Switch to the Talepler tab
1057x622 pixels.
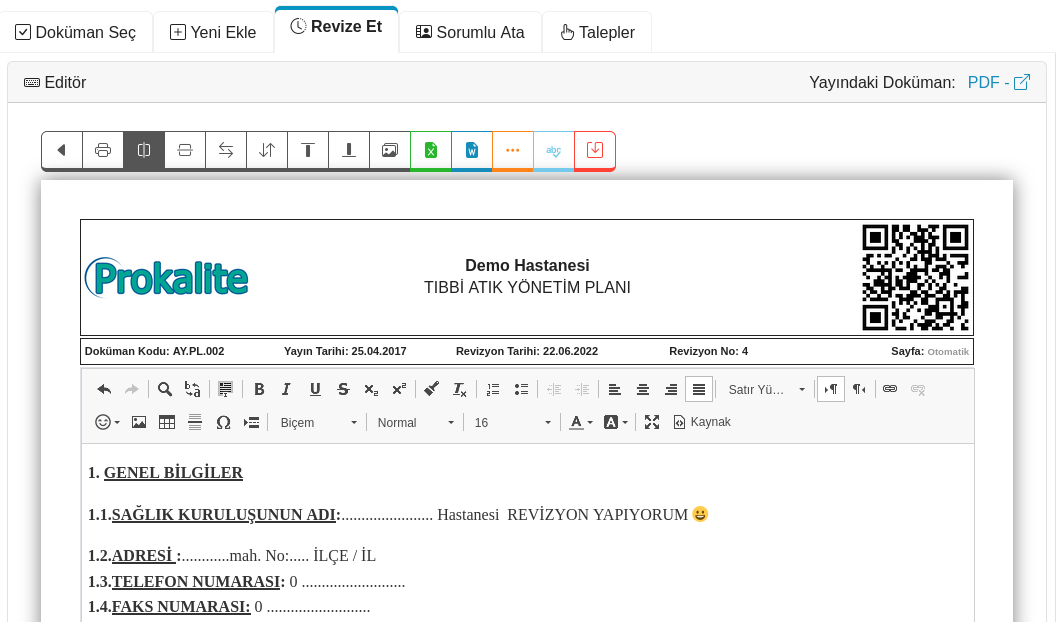click(597, 32)
